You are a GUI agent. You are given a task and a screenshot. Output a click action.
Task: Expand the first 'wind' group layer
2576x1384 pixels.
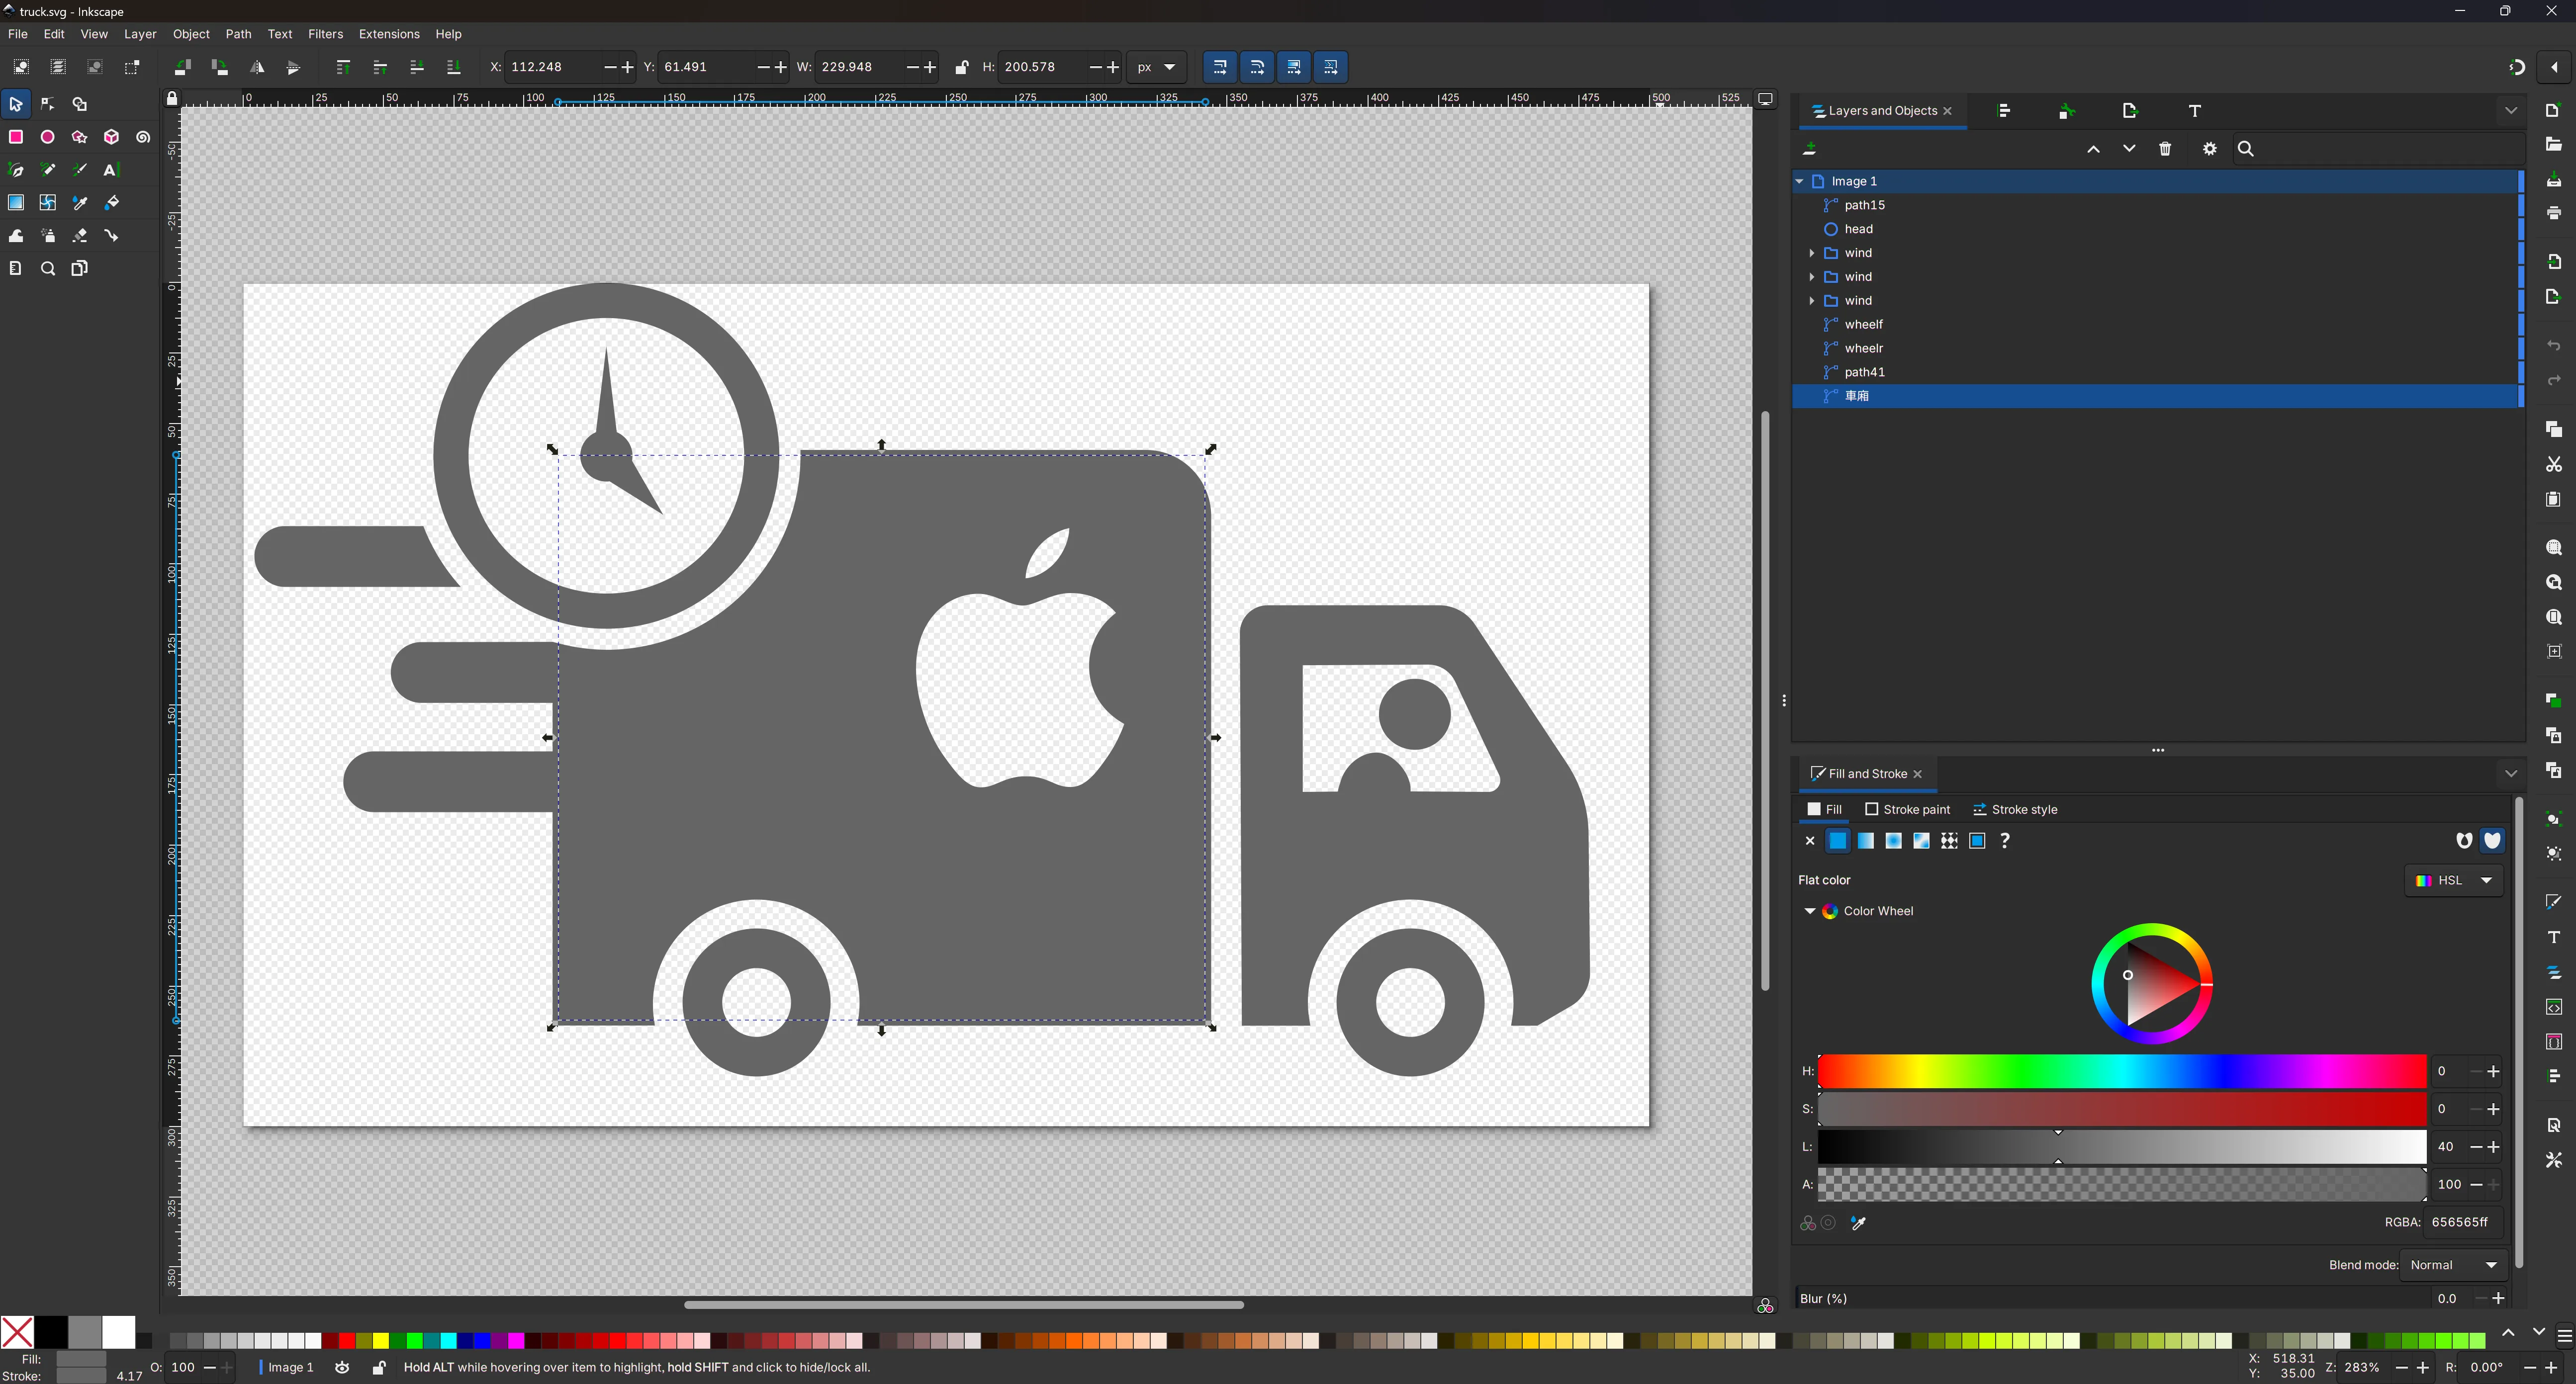(x=1812, y=252)
